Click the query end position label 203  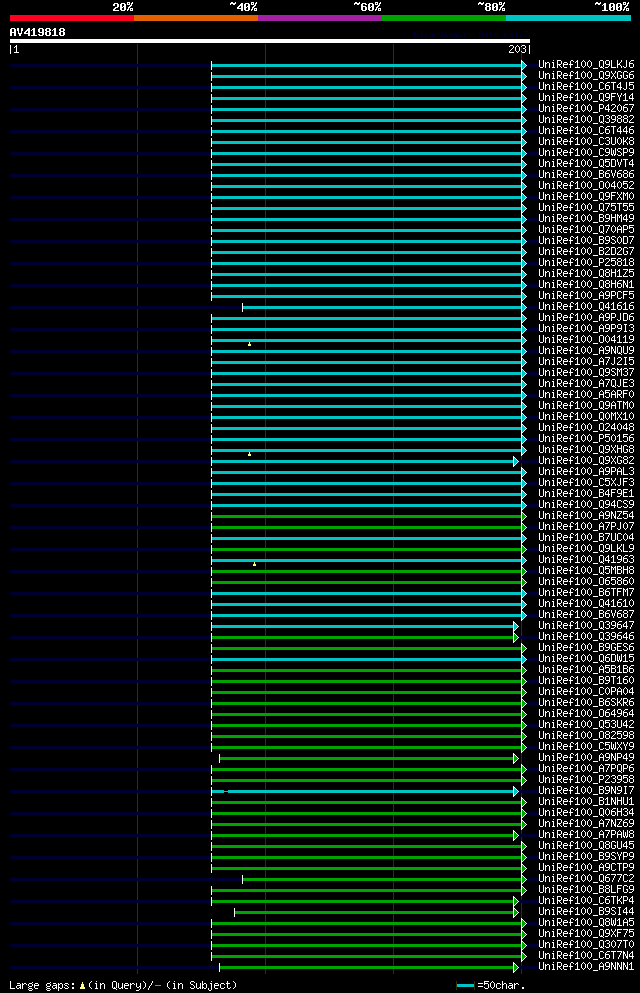[x=517, y=49]
